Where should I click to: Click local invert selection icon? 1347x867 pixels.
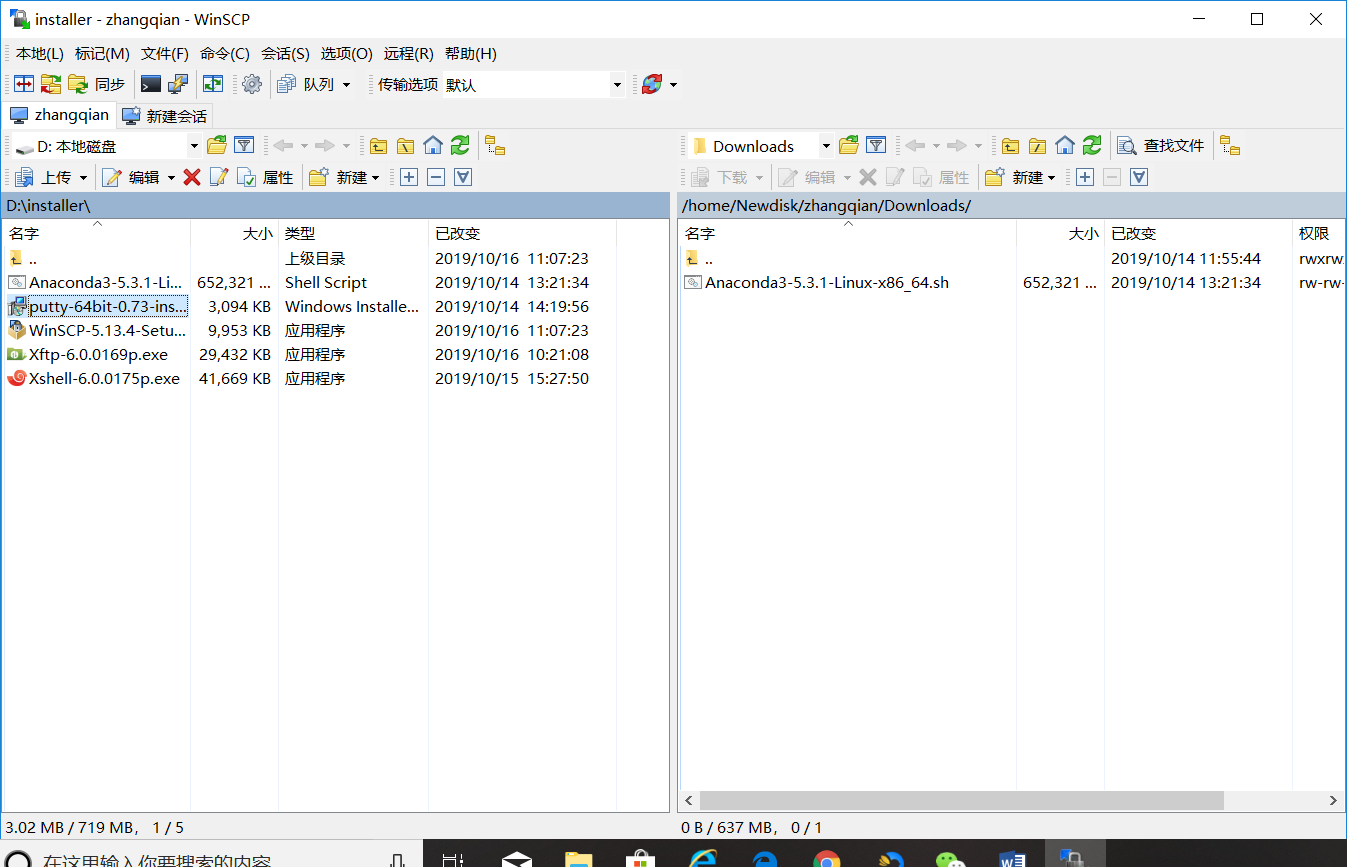[462, 177]
